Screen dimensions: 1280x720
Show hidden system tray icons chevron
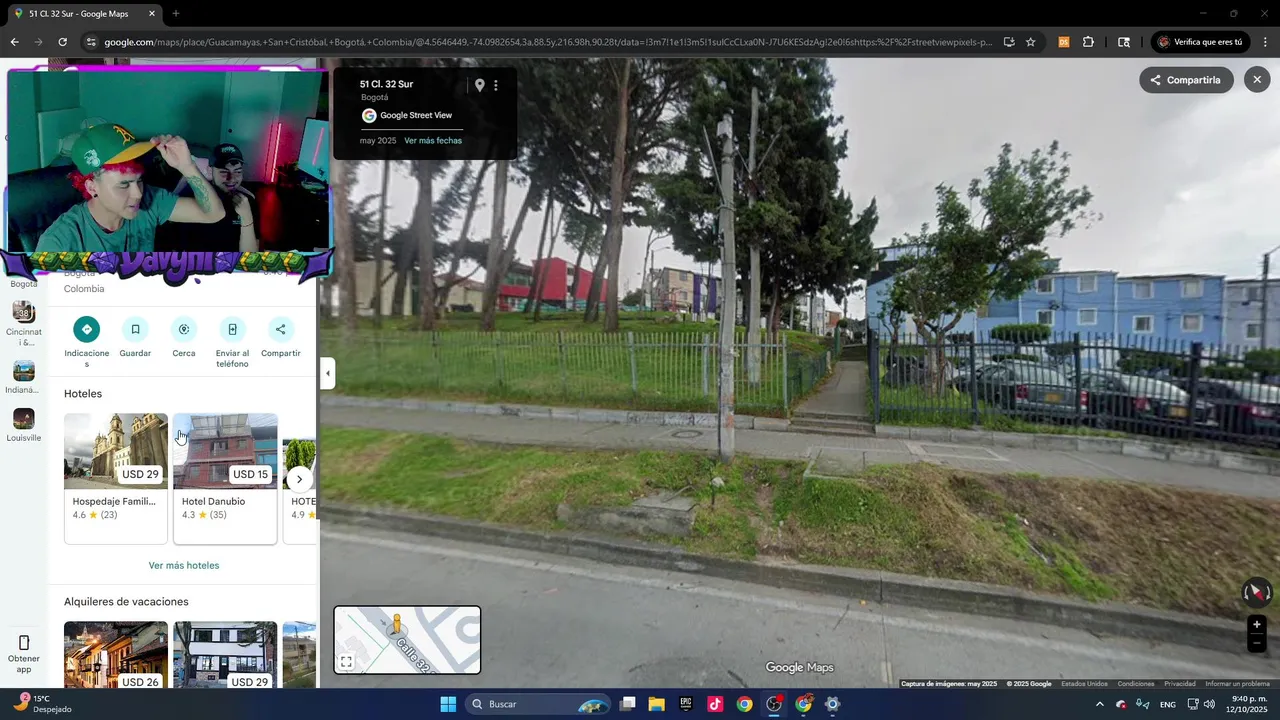point(1099,705)
